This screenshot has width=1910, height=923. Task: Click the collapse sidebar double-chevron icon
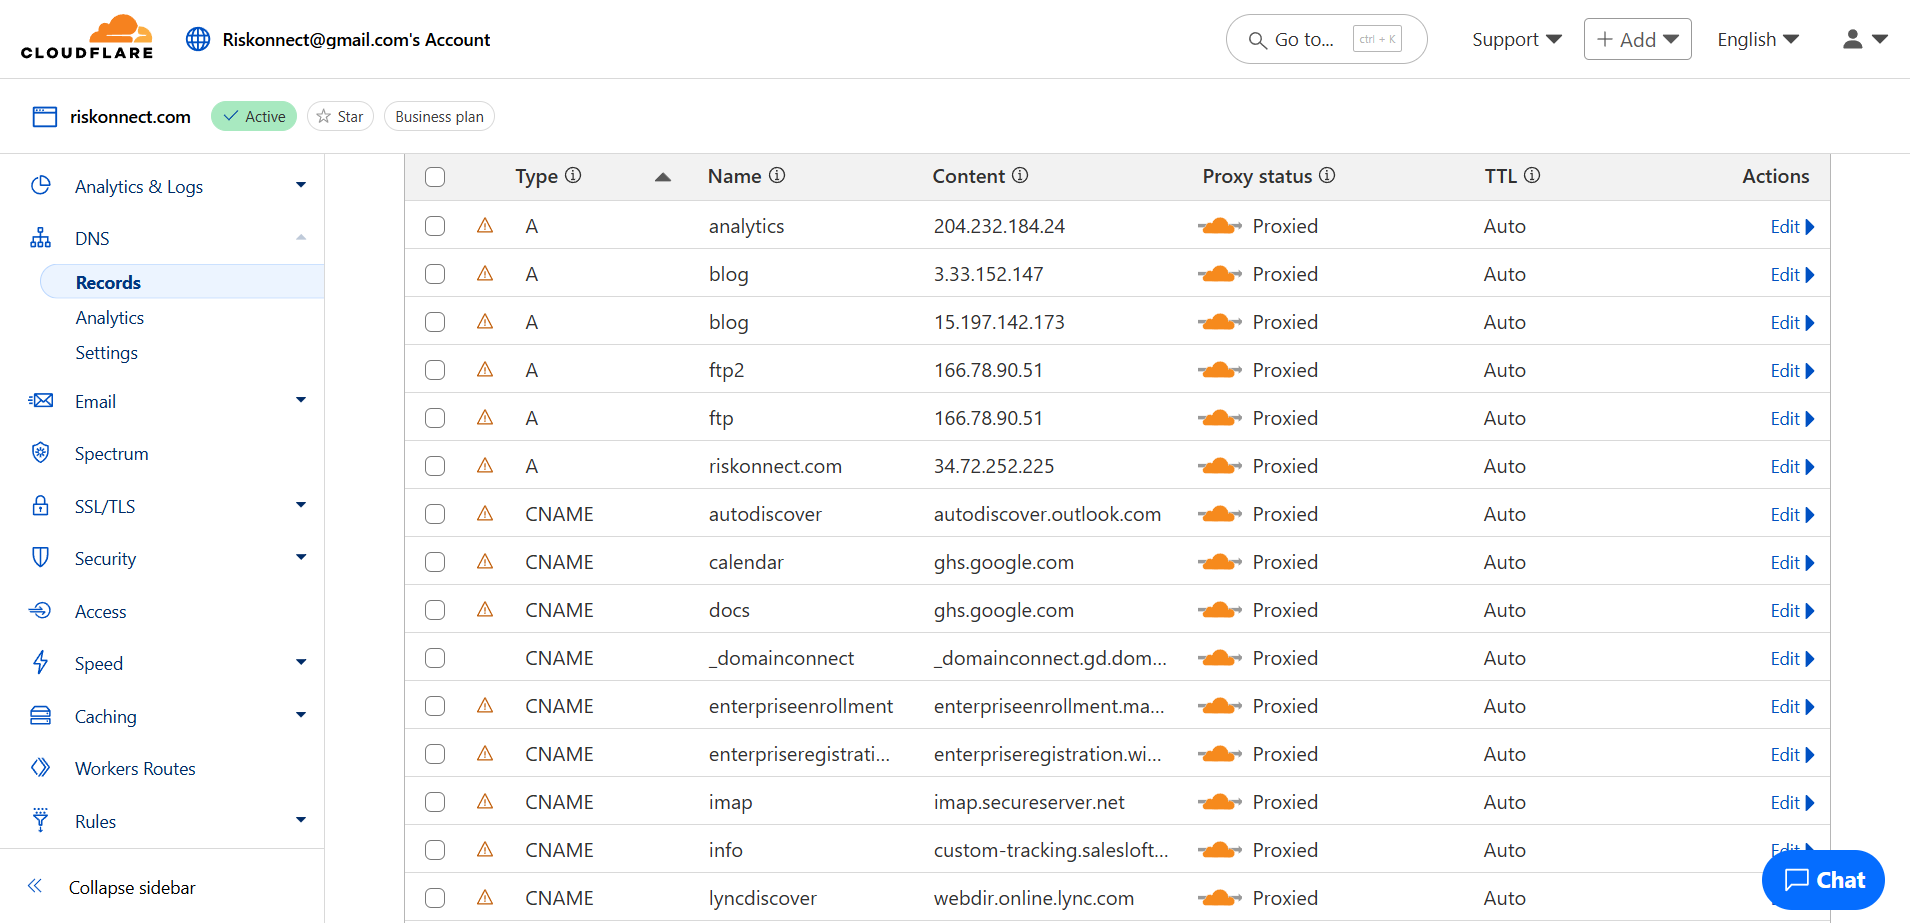(x=35, y=886)
